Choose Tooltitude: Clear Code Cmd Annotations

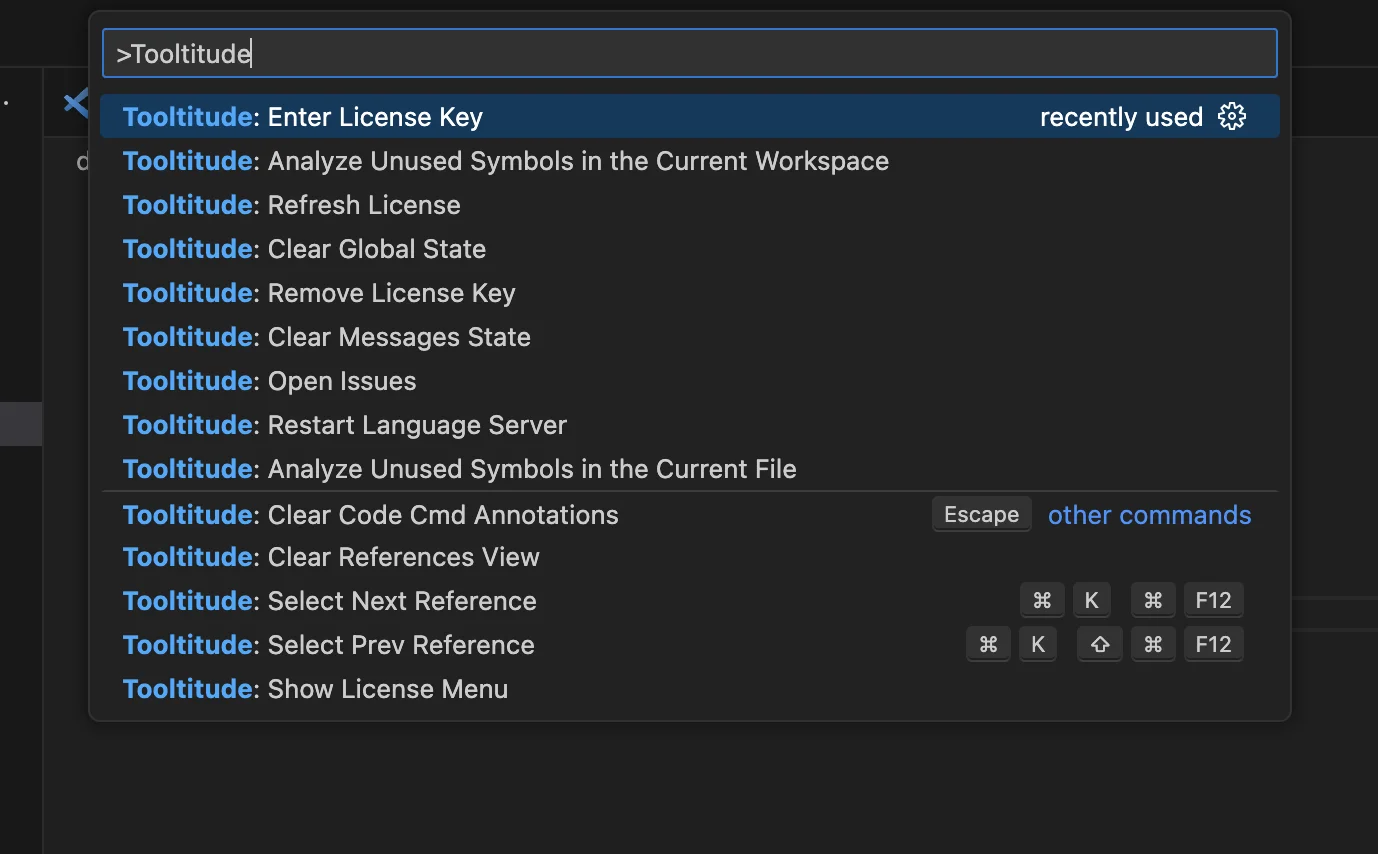690,514
